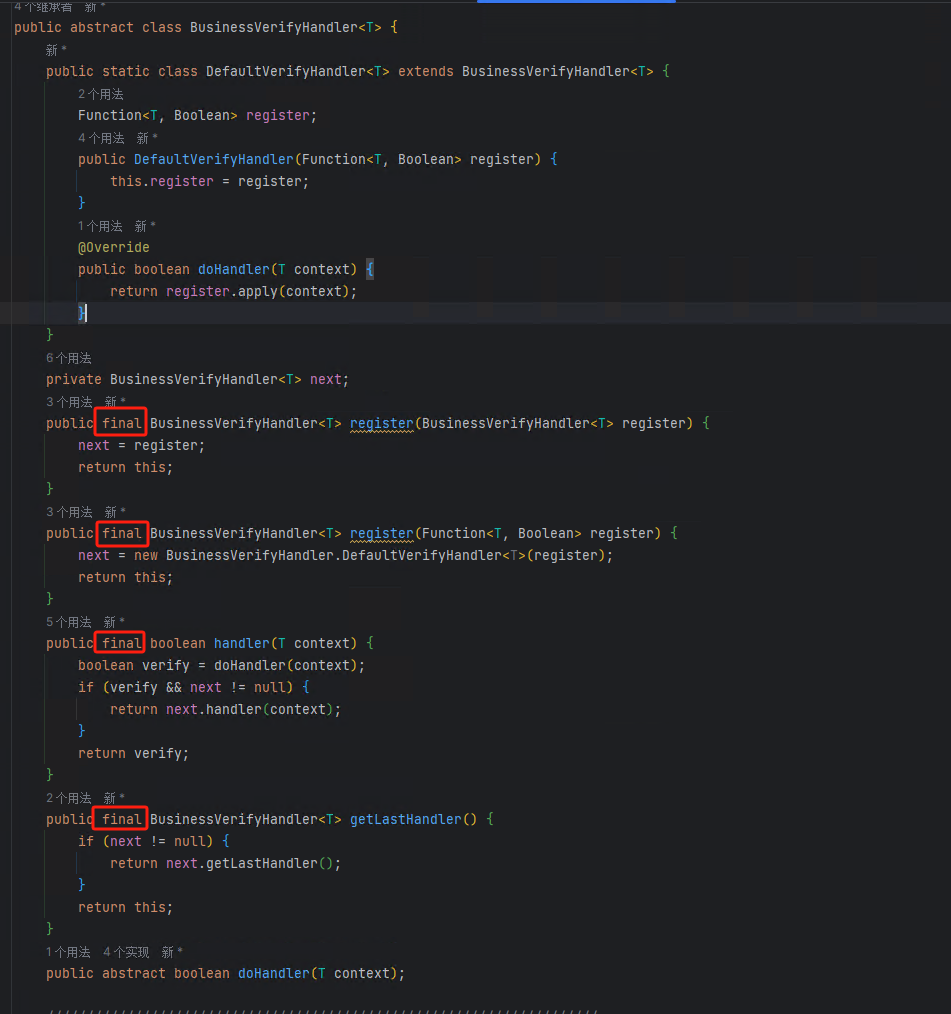Click "2个用法" hint above getLastHandler method
951x1014 pixels.
68,798
